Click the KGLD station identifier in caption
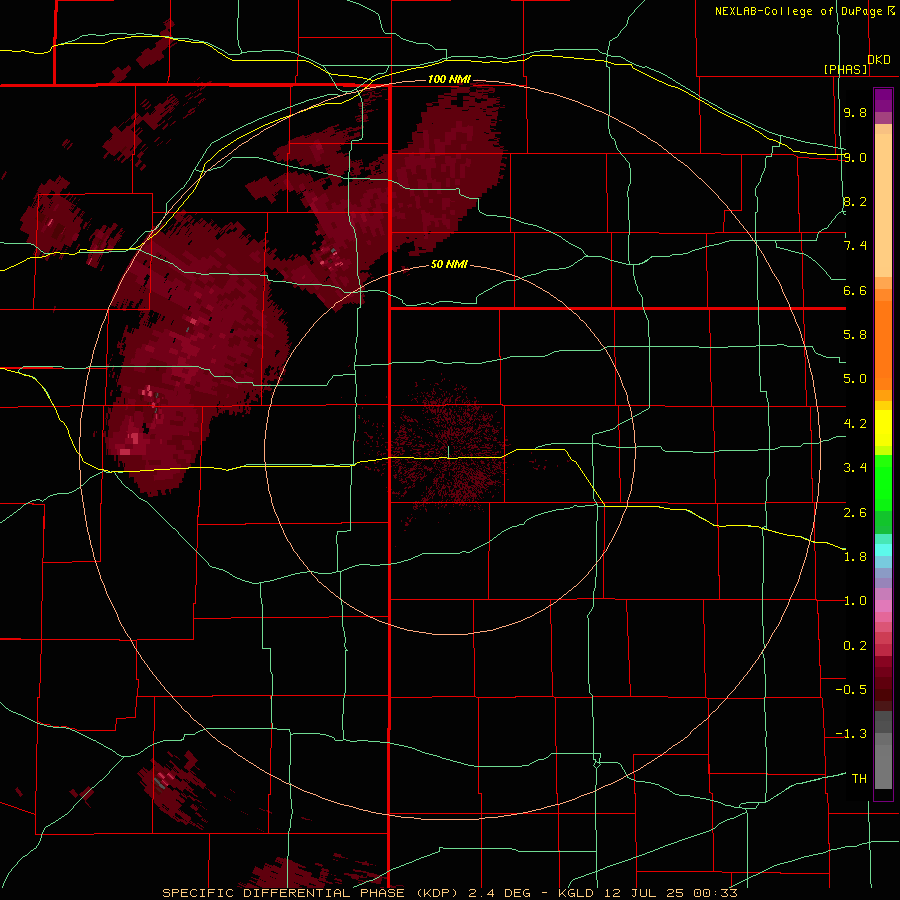The image size is (900, 900). click(578, 893)
